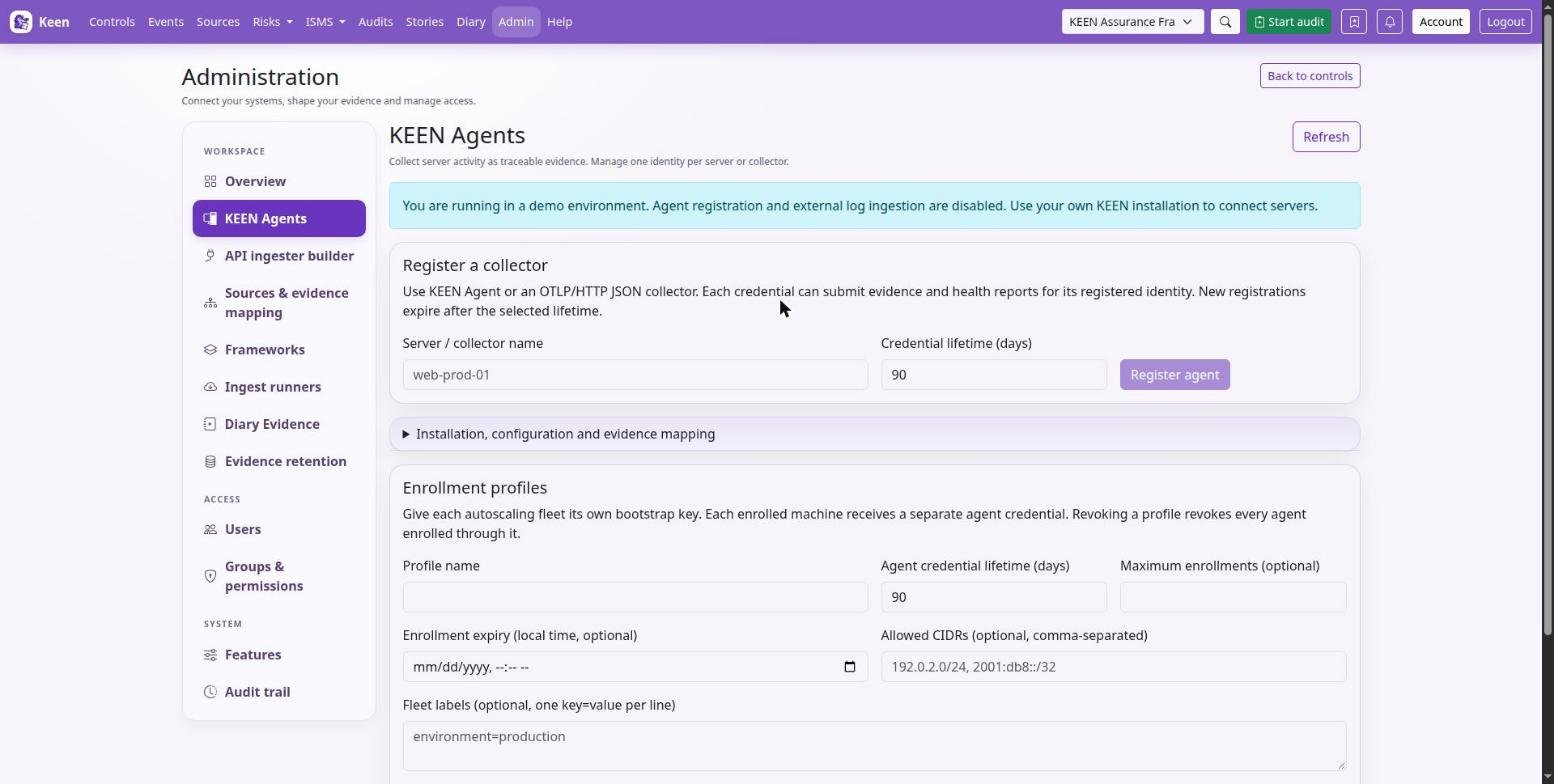Expand Installation, configuration and evidence mapping

(874, 434)
